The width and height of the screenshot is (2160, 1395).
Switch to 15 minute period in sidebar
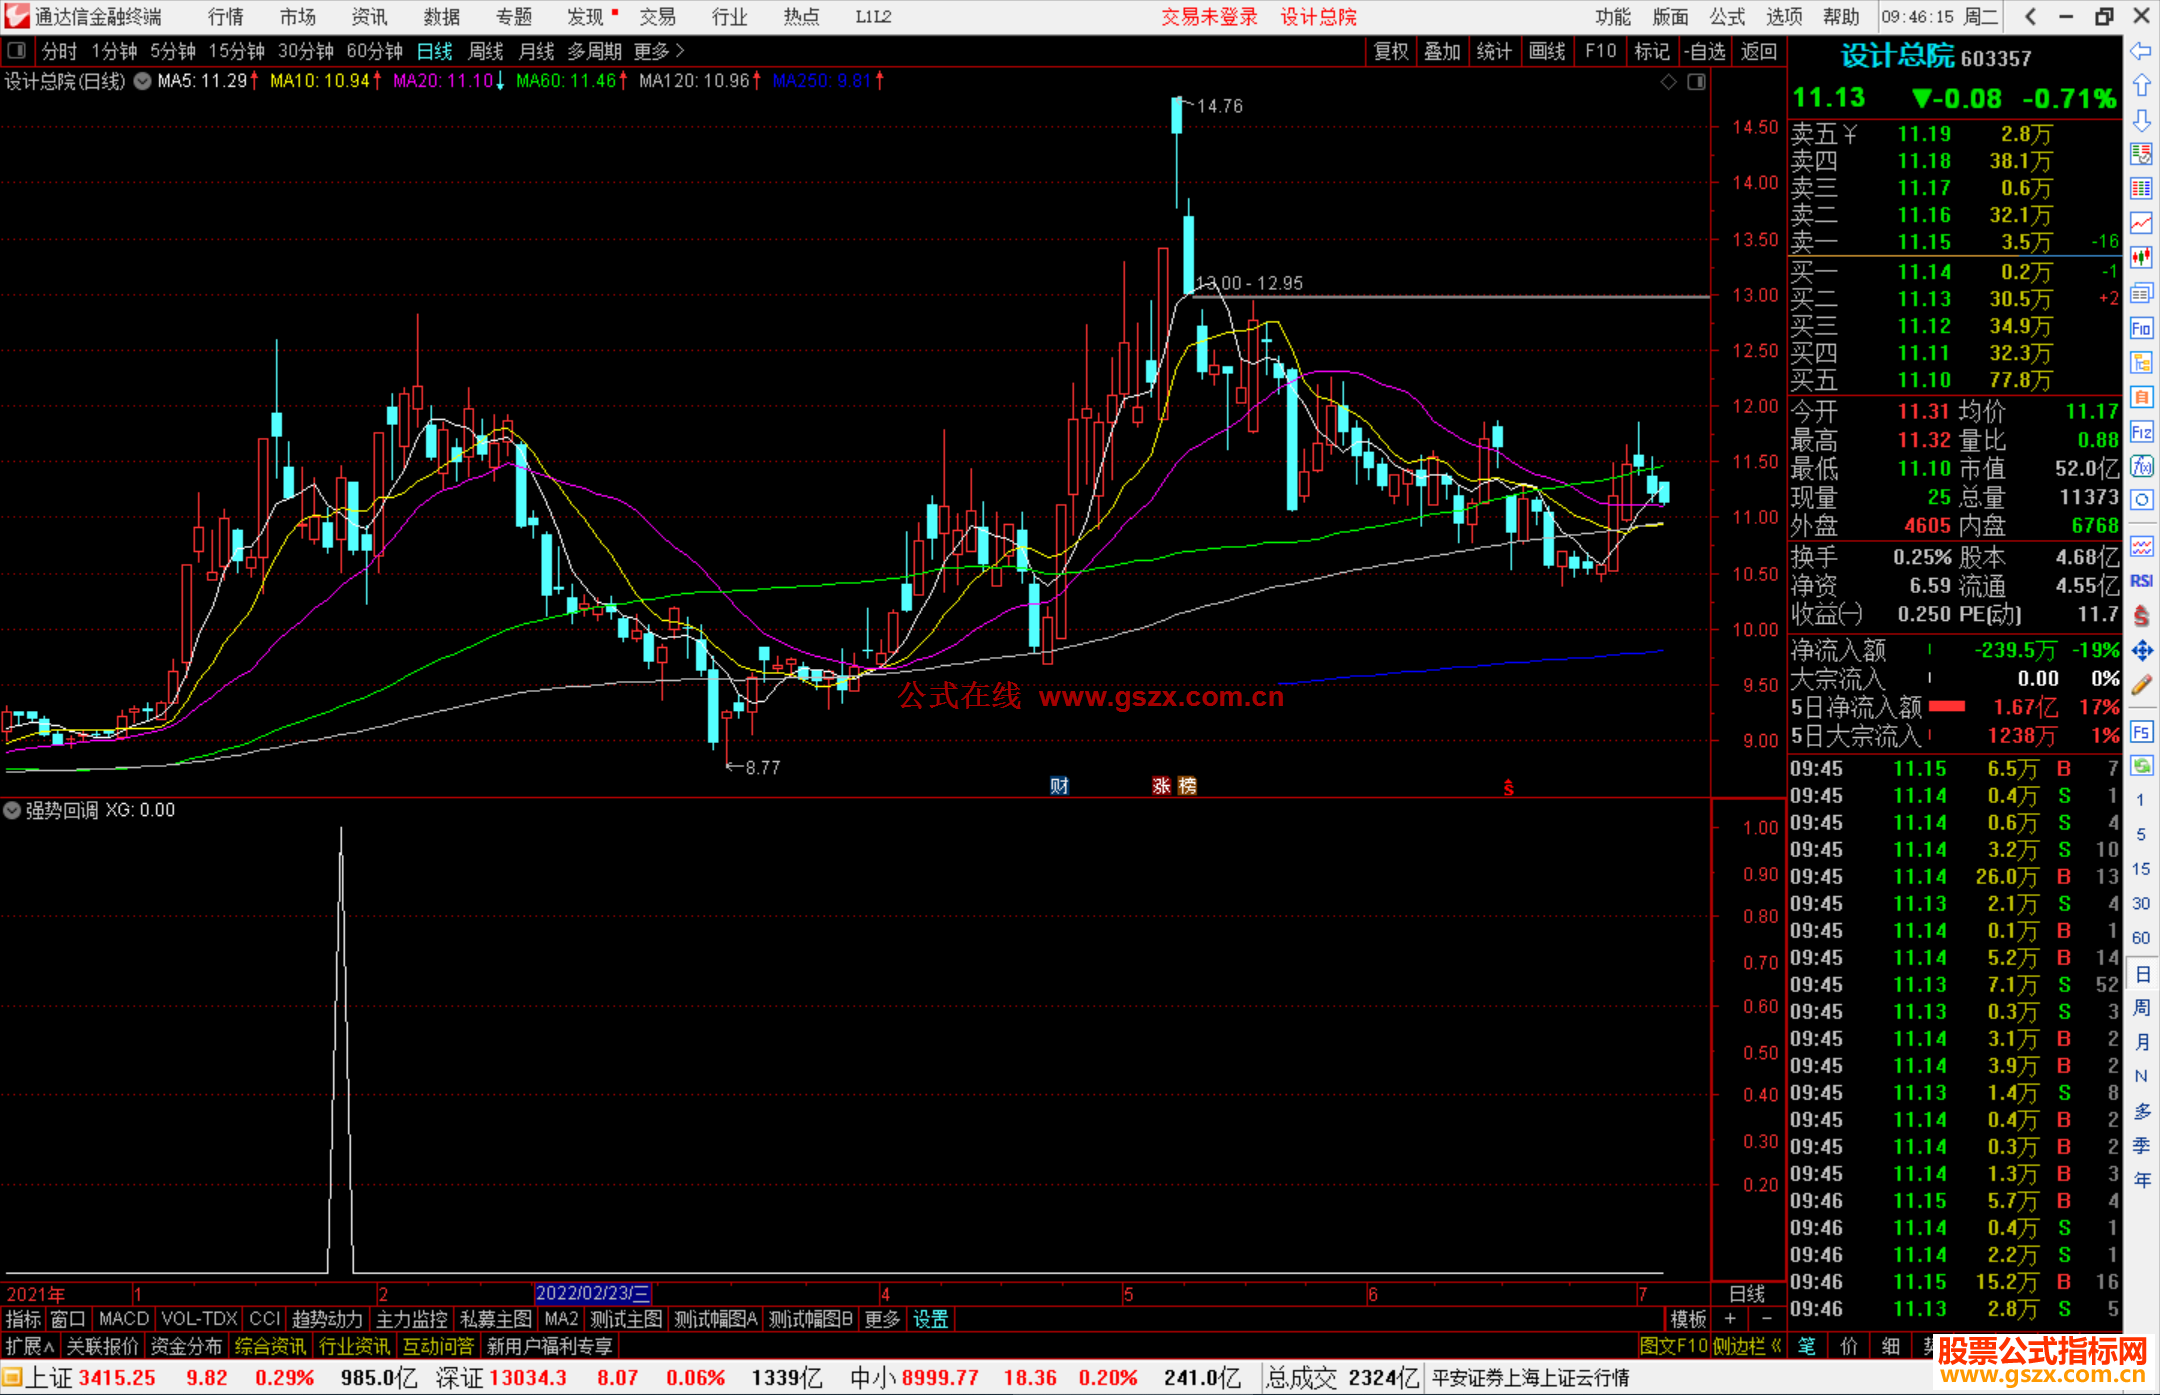pyautogui.click(x=2141, y=869)
